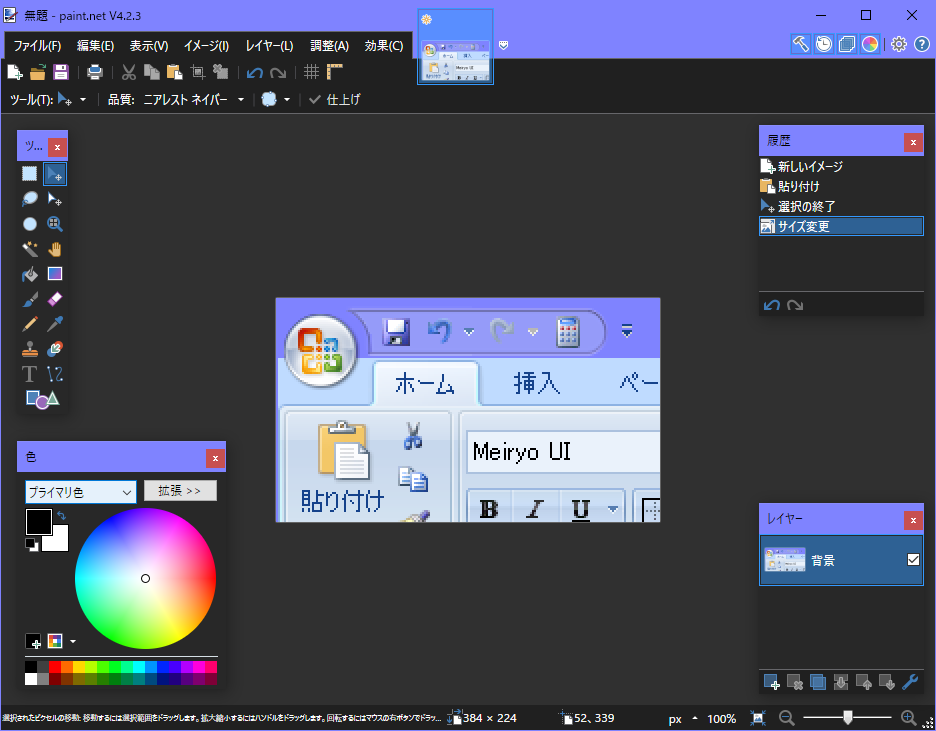Toggle the pixel grid display icon

pyautogui.click(x=311, y=72)
